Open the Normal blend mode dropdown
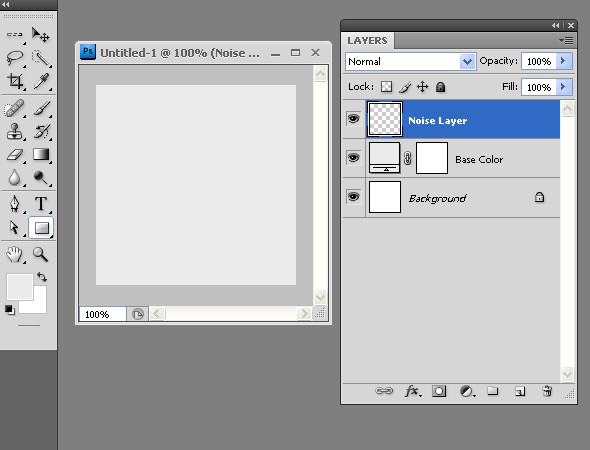The width and height of the screenshot is (590, 450). (x=411, y=61)
